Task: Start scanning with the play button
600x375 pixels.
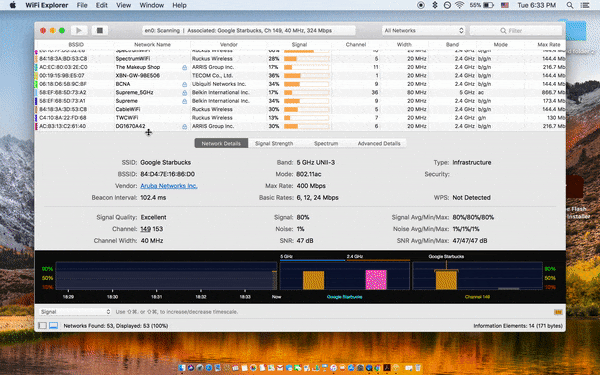Action: pos(79,30)
